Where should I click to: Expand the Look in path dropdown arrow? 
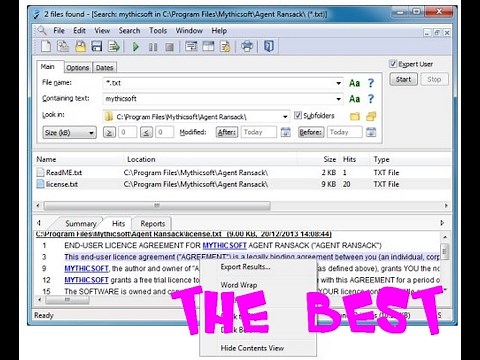point(285,117)
